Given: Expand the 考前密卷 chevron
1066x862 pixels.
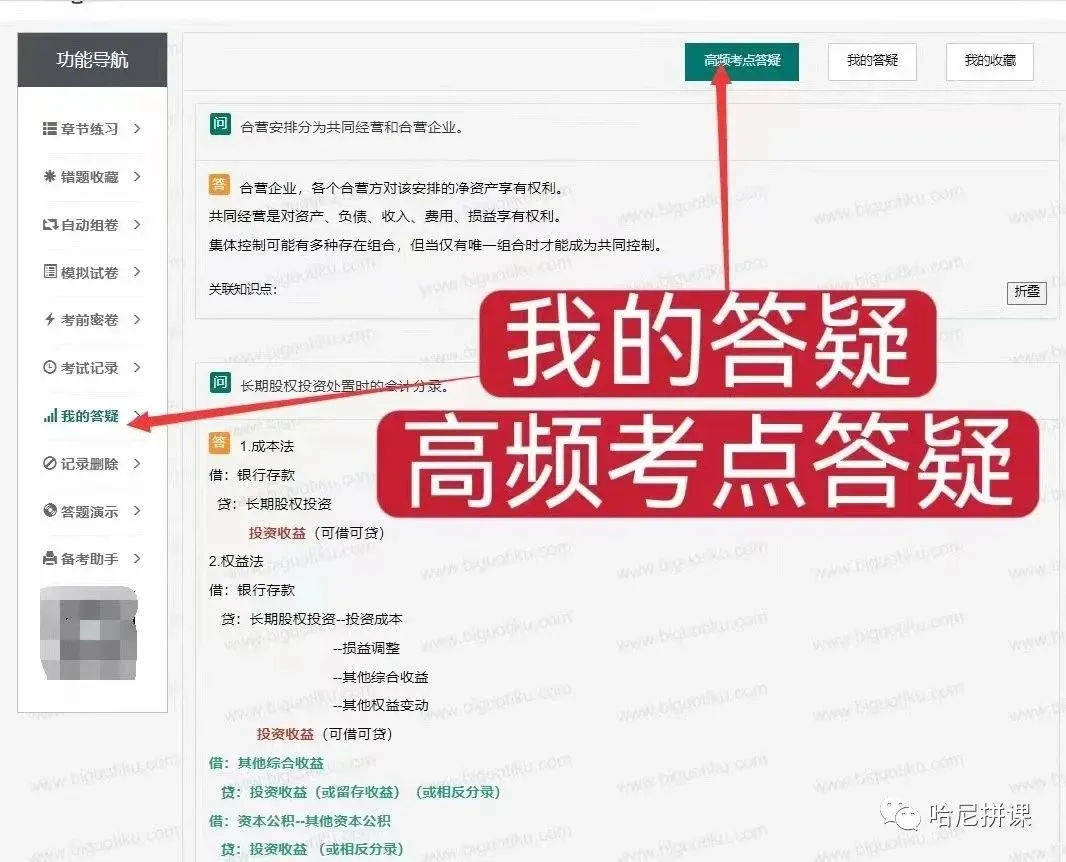Looking at the screenshot, I should (x=137, y=320).
